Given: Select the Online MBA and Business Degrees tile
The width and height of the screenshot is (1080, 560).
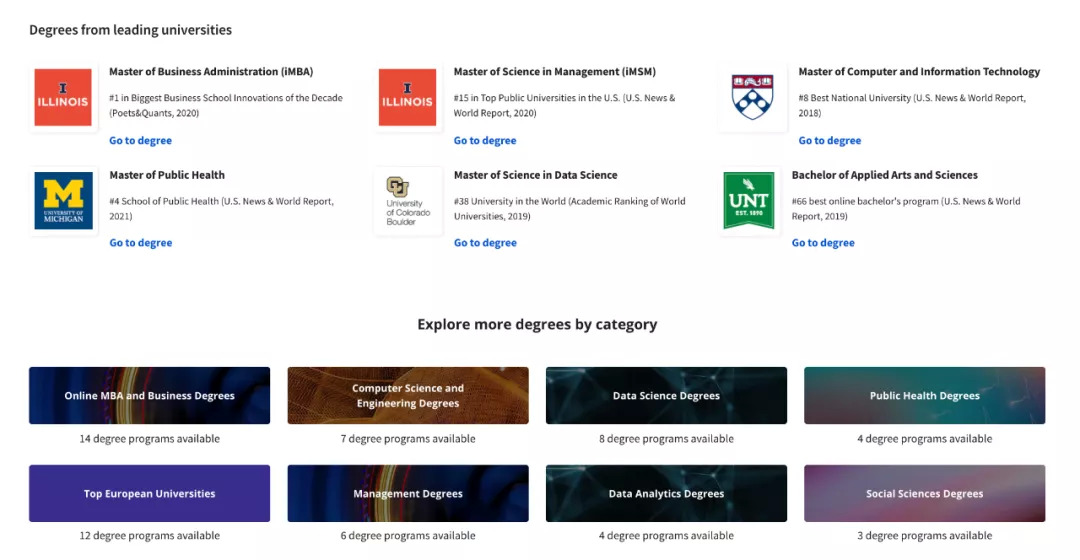Looking at the screenshot, I should (x=149, y=396).
